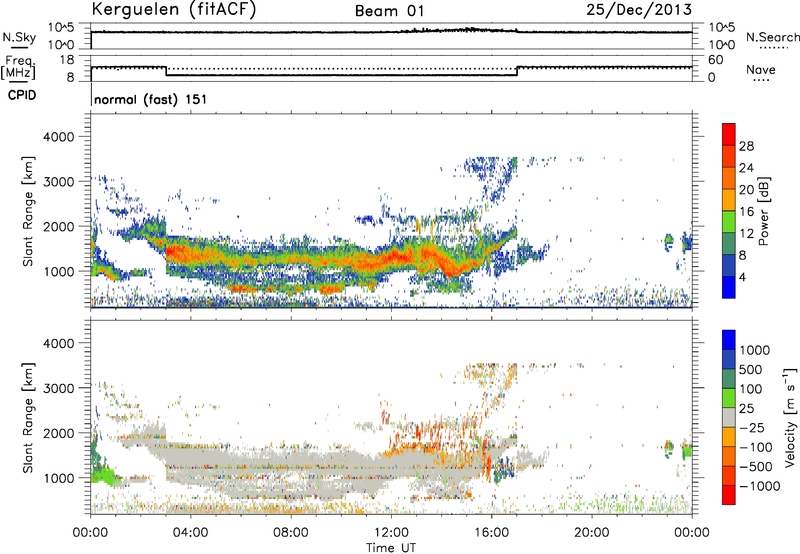Click the light green 12-16 dB Power swatch
800x554 pixels.
[x=729, y=221]
